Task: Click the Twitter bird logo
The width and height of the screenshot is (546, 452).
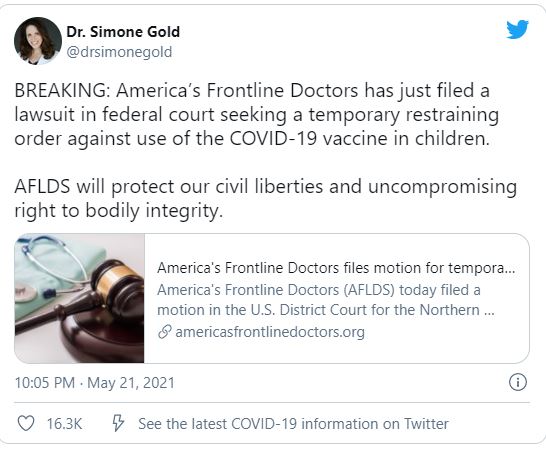Action: tap(517, 29)
